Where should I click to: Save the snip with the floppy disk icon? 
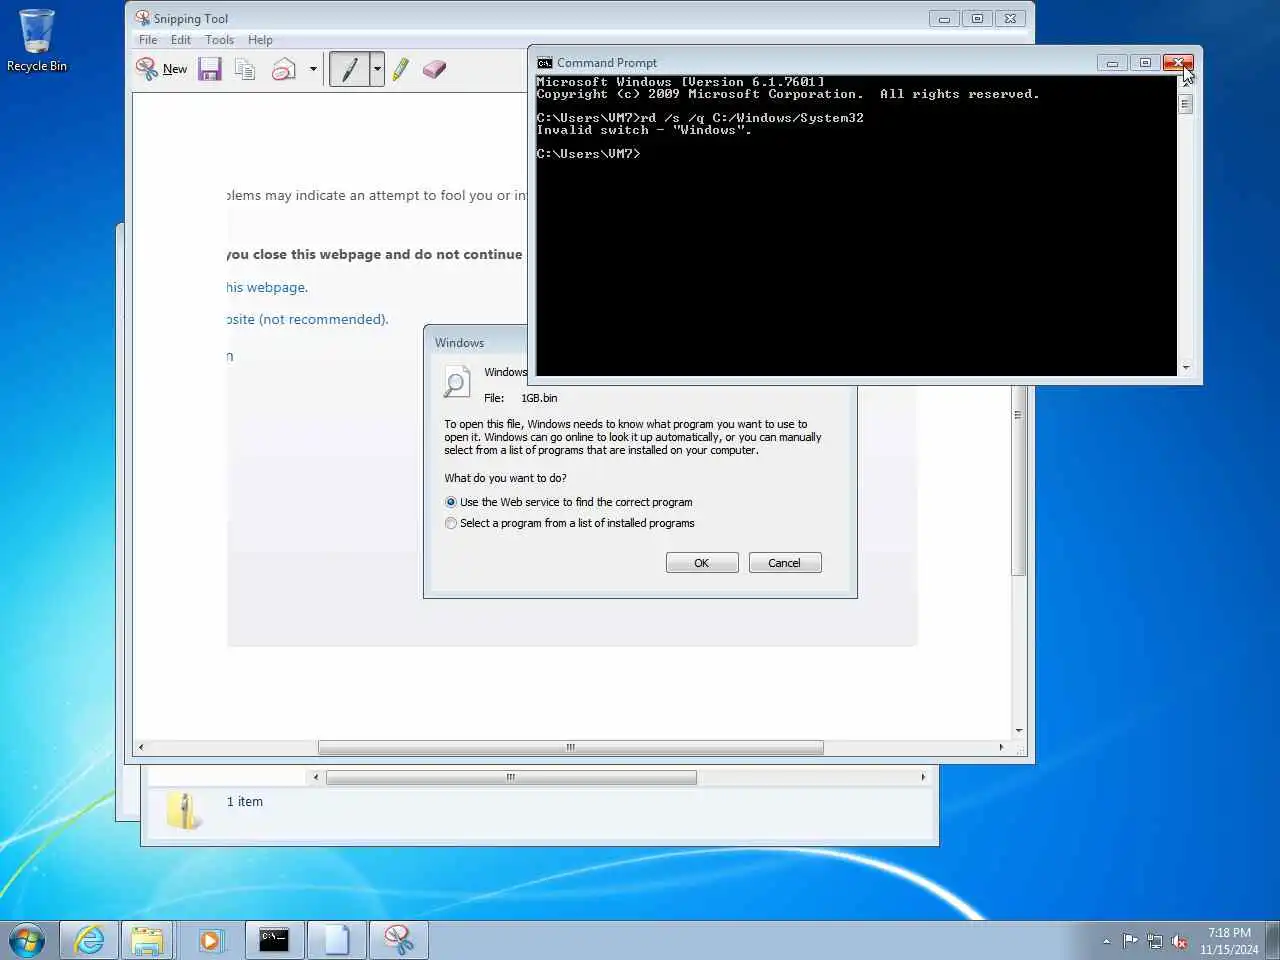coord(210,69)
